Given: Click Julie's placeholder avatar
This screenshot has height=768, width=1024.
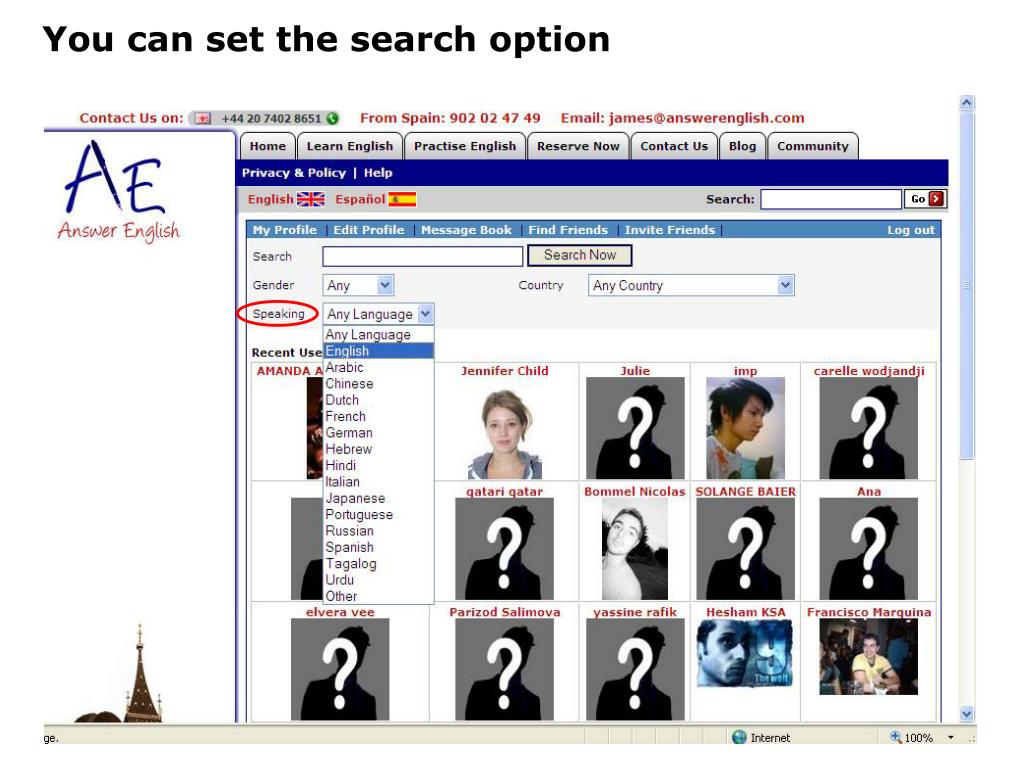Looking at the screenshot, I should click(x=635, y=428).
